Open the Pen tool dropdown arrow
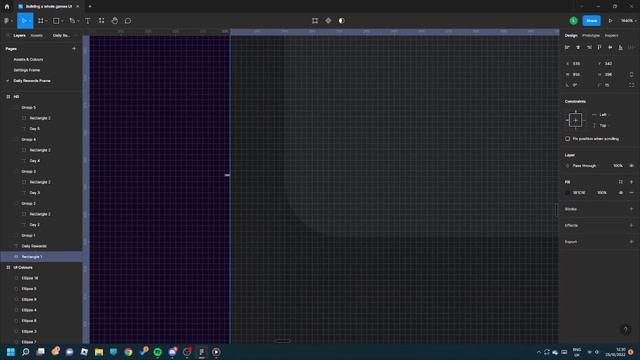 [x=78, y=21]
